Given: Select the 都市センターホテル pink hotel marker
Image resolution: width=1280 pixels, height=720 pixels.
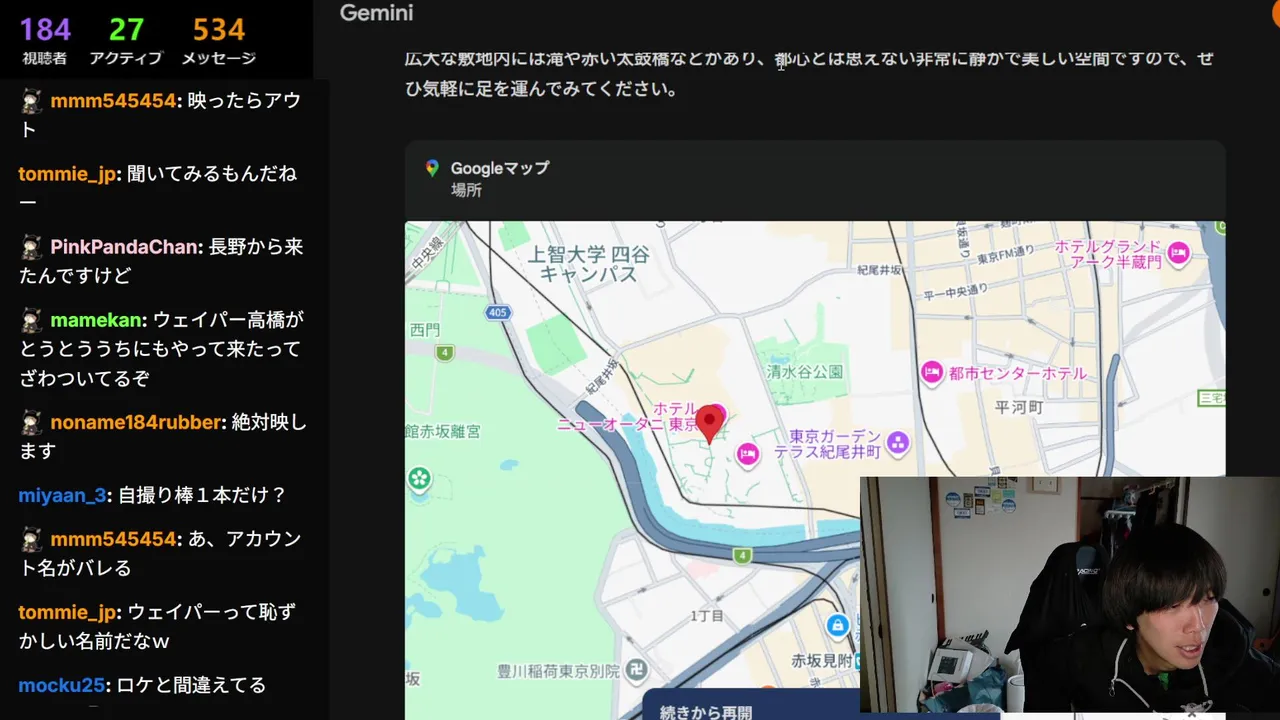Looking at the screenshot, I should pyautogui.click(x=932, y=373).
